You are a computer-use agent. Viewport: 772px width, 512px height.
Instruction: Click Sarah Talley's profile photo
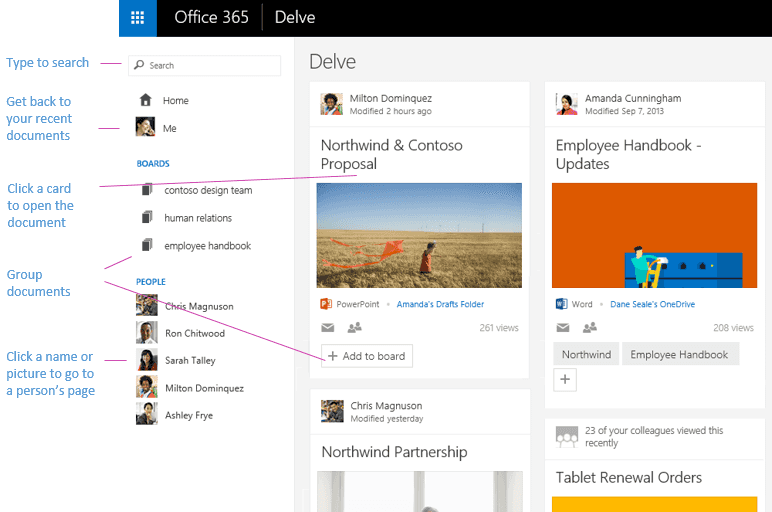click(147, 359)
